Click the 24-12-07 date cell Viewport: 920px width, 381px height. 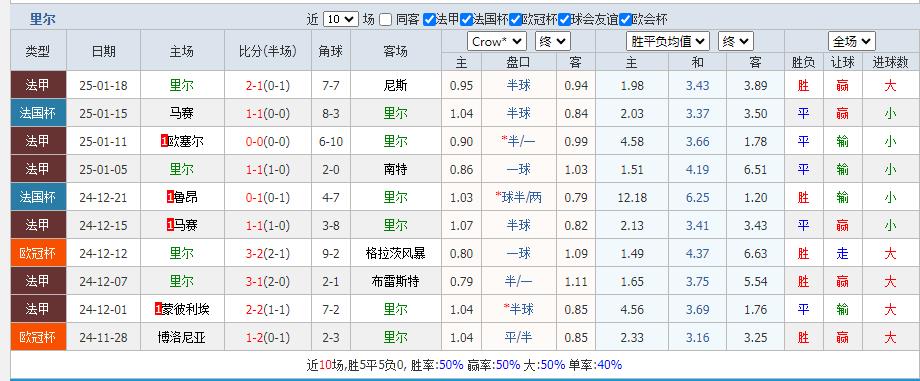click(x=104, y=281)
